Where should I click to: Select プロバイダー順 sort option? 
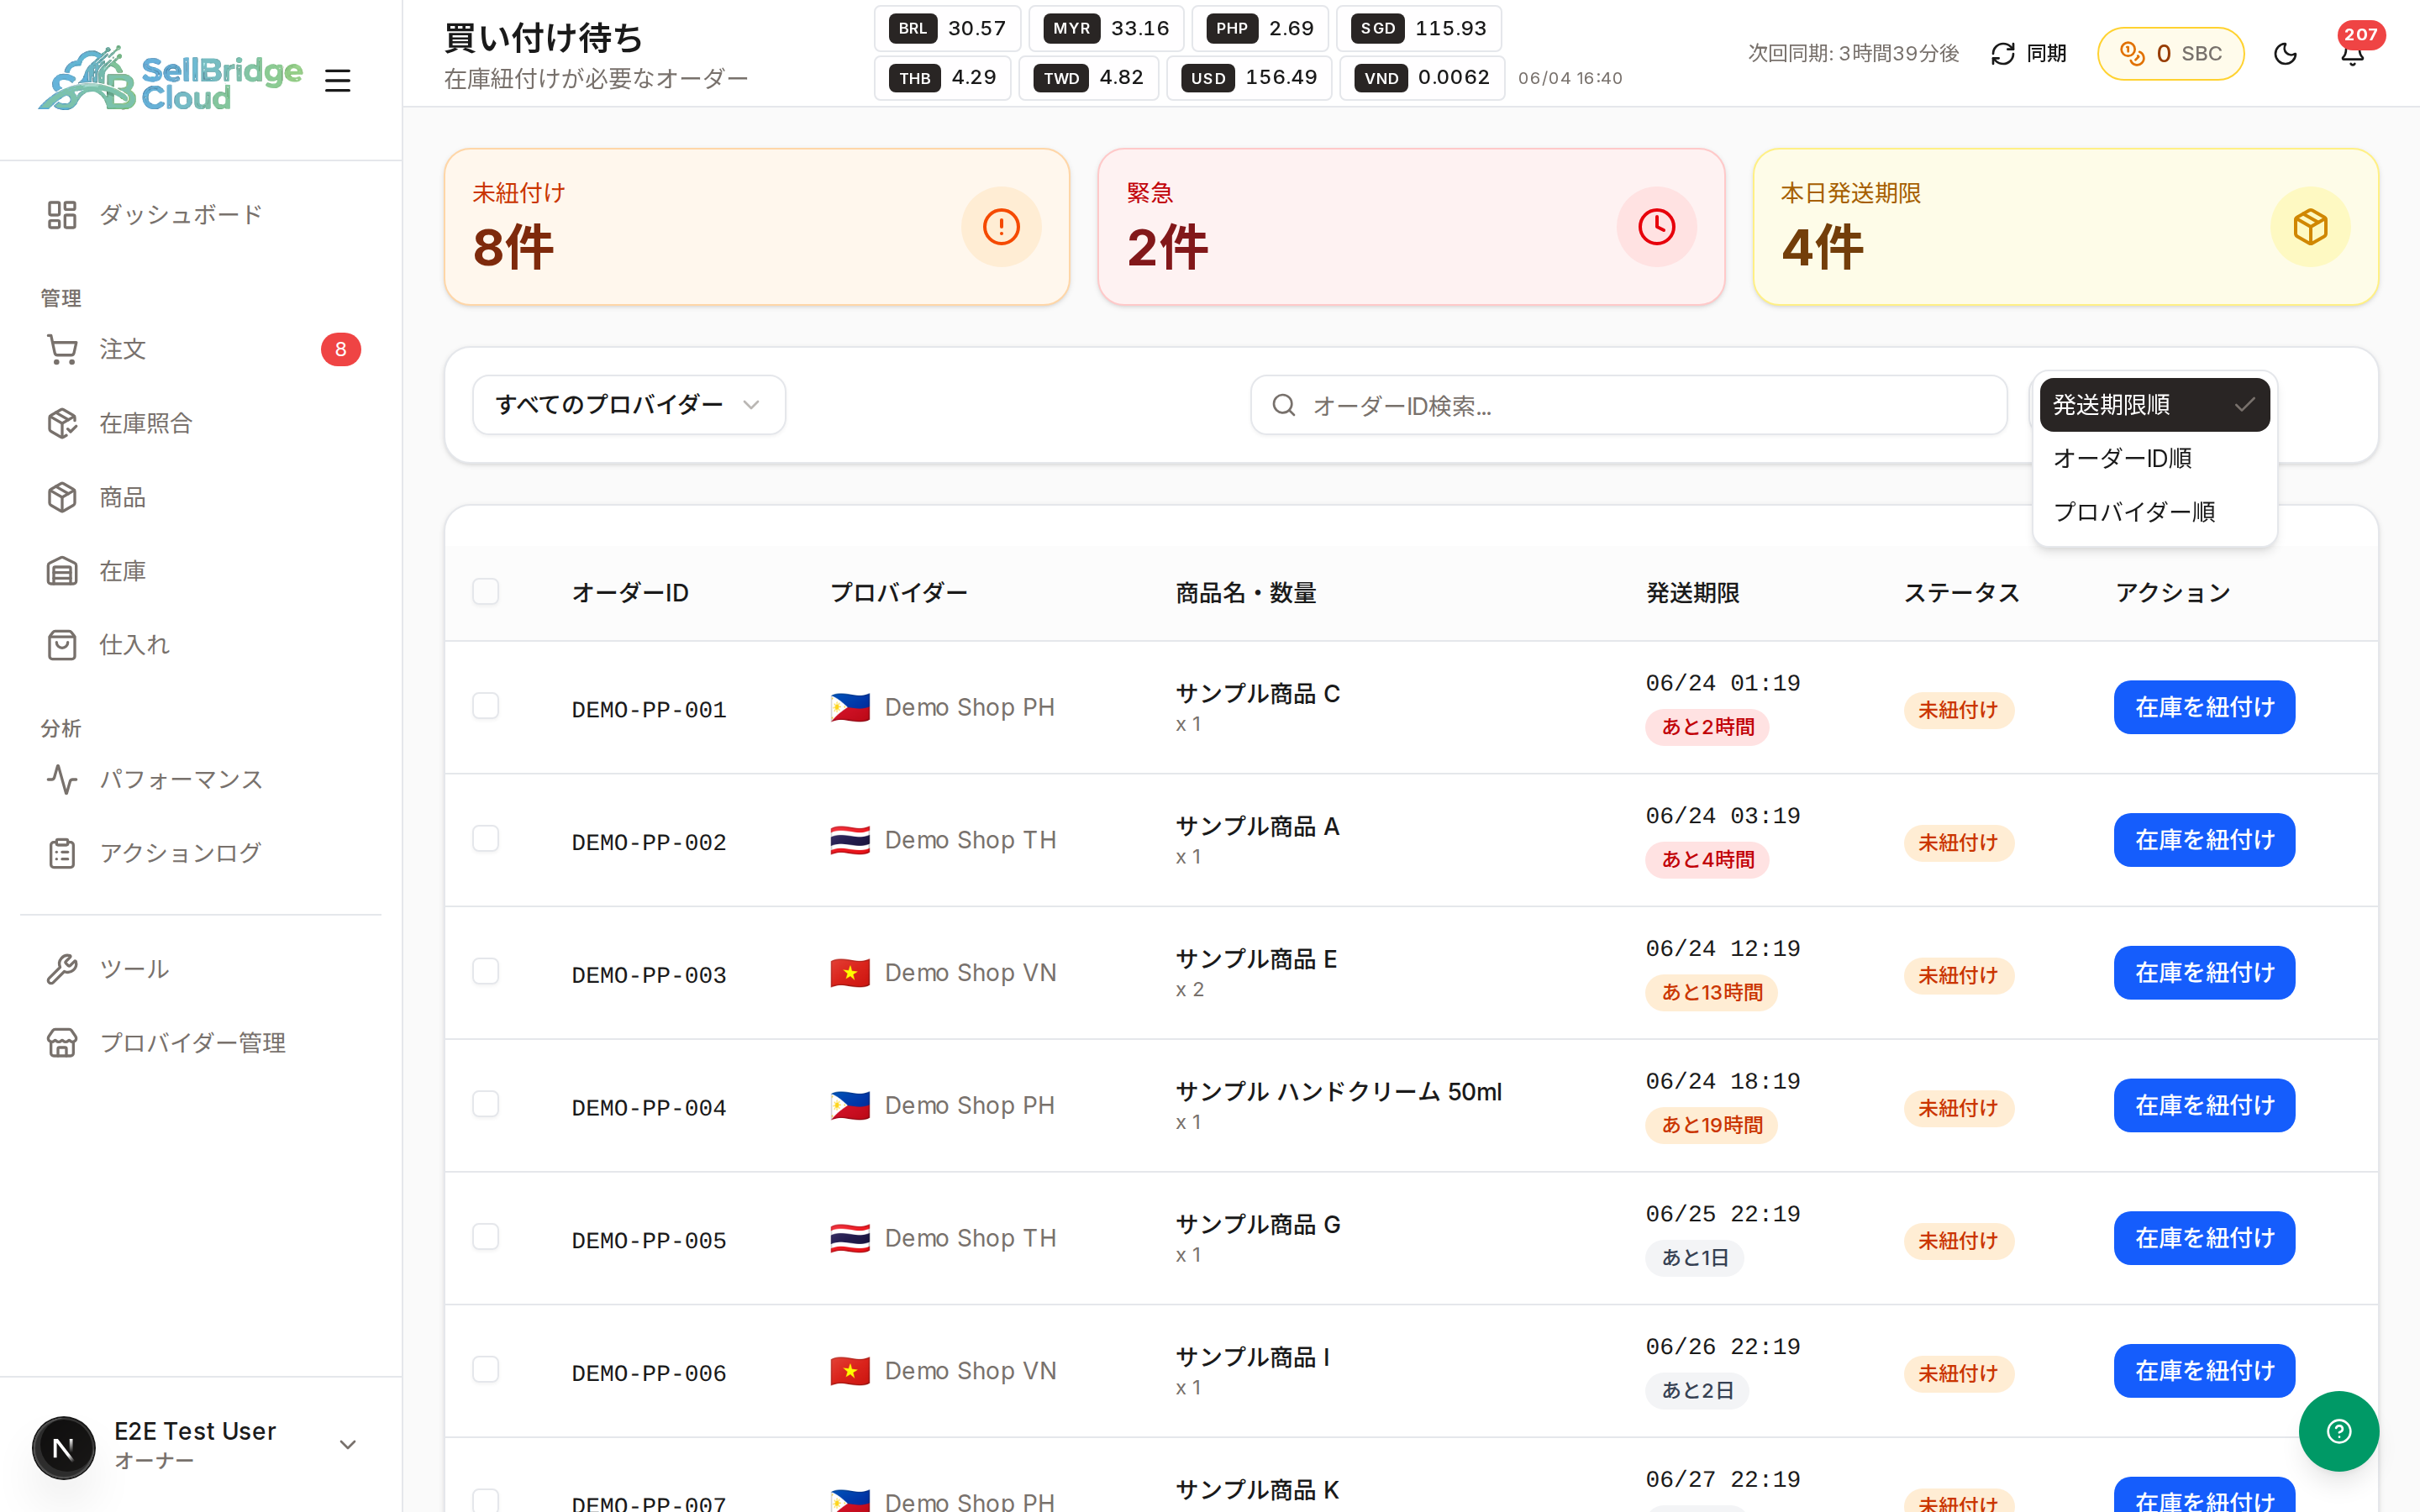tap(2154, 512)
